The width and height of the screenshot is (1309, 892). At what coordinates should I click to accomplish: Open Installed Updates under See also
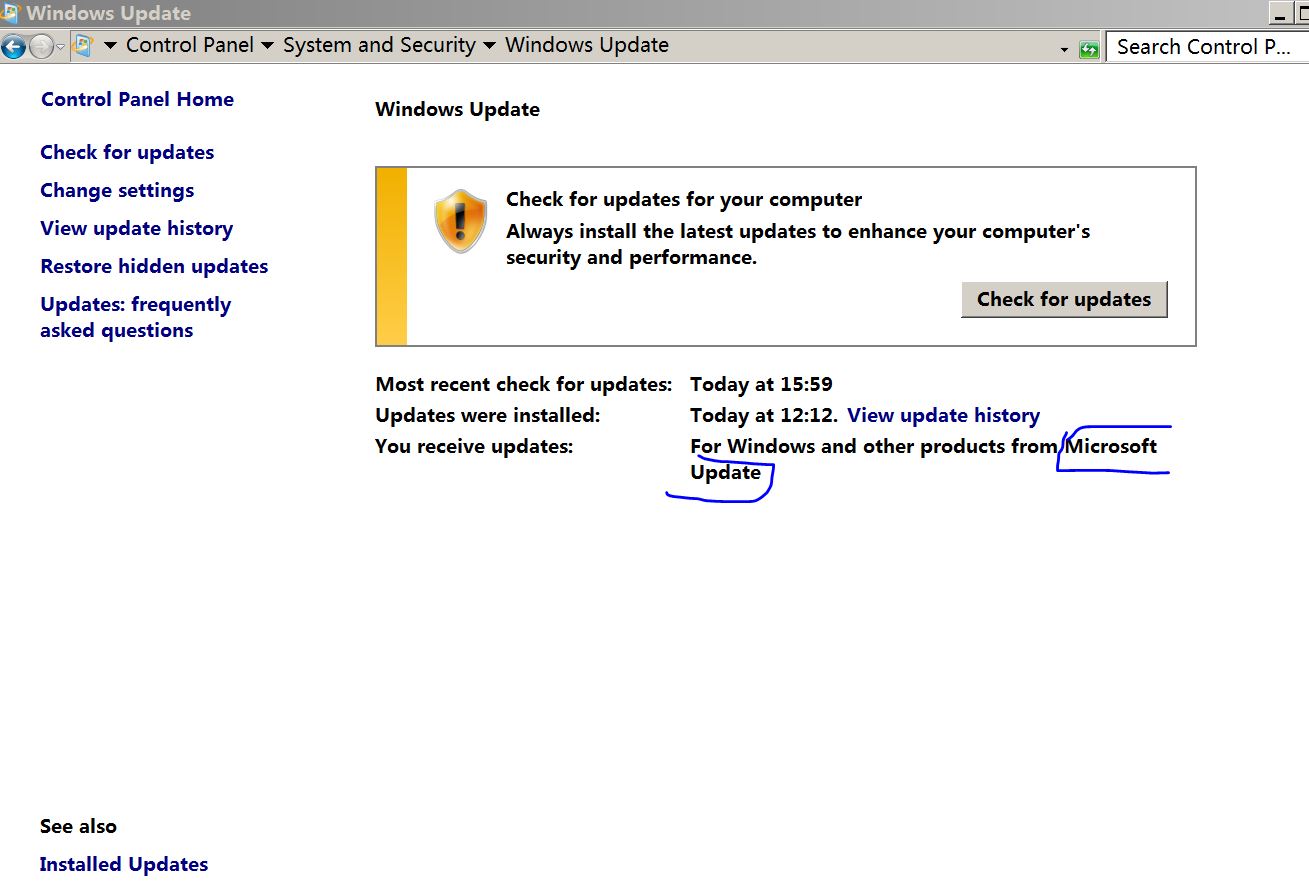tap(124, 863)
